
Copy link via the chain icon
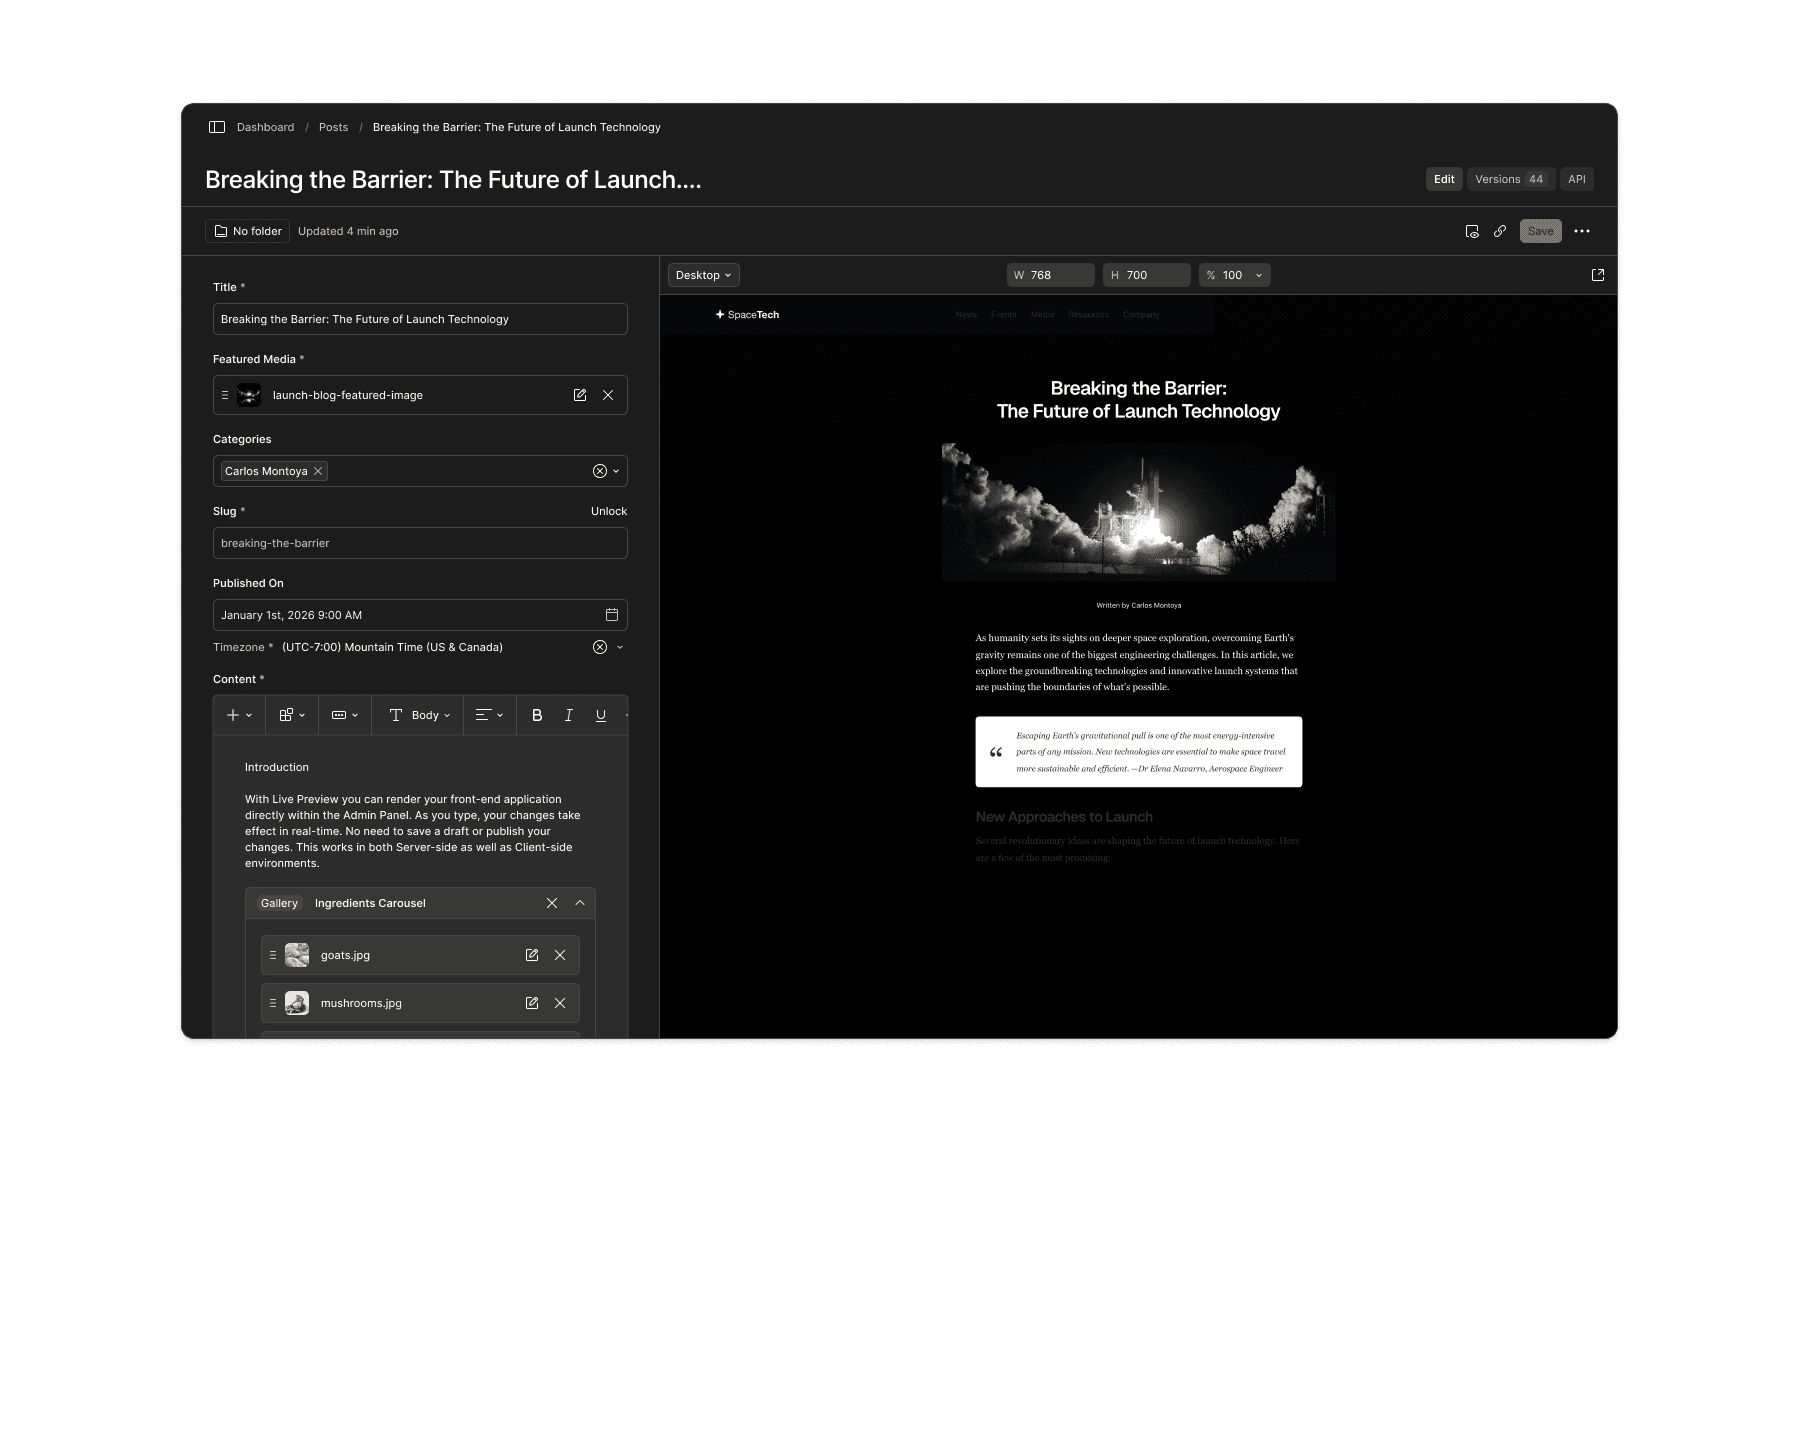[1500, 231]
